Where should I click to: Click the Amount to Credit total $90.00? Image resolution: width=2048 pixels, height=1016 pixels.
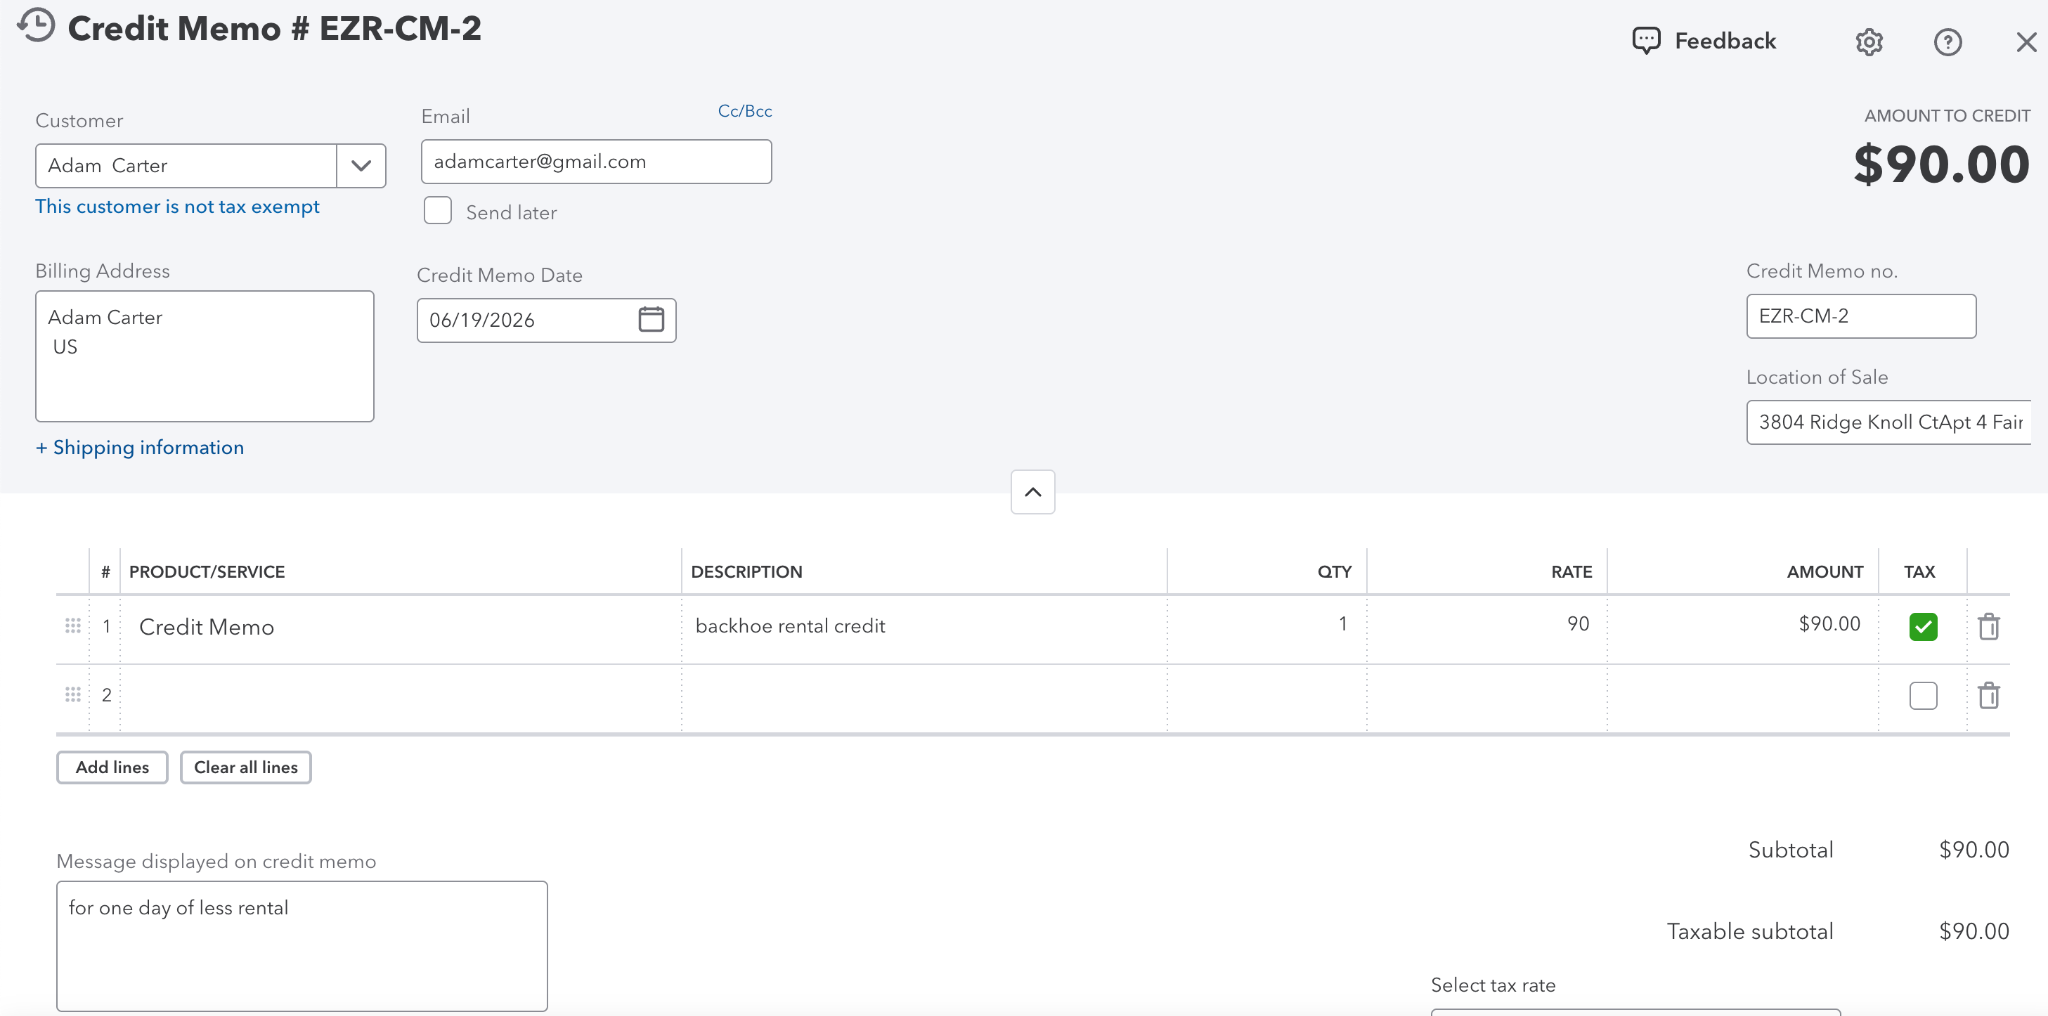click(1941, 164)
